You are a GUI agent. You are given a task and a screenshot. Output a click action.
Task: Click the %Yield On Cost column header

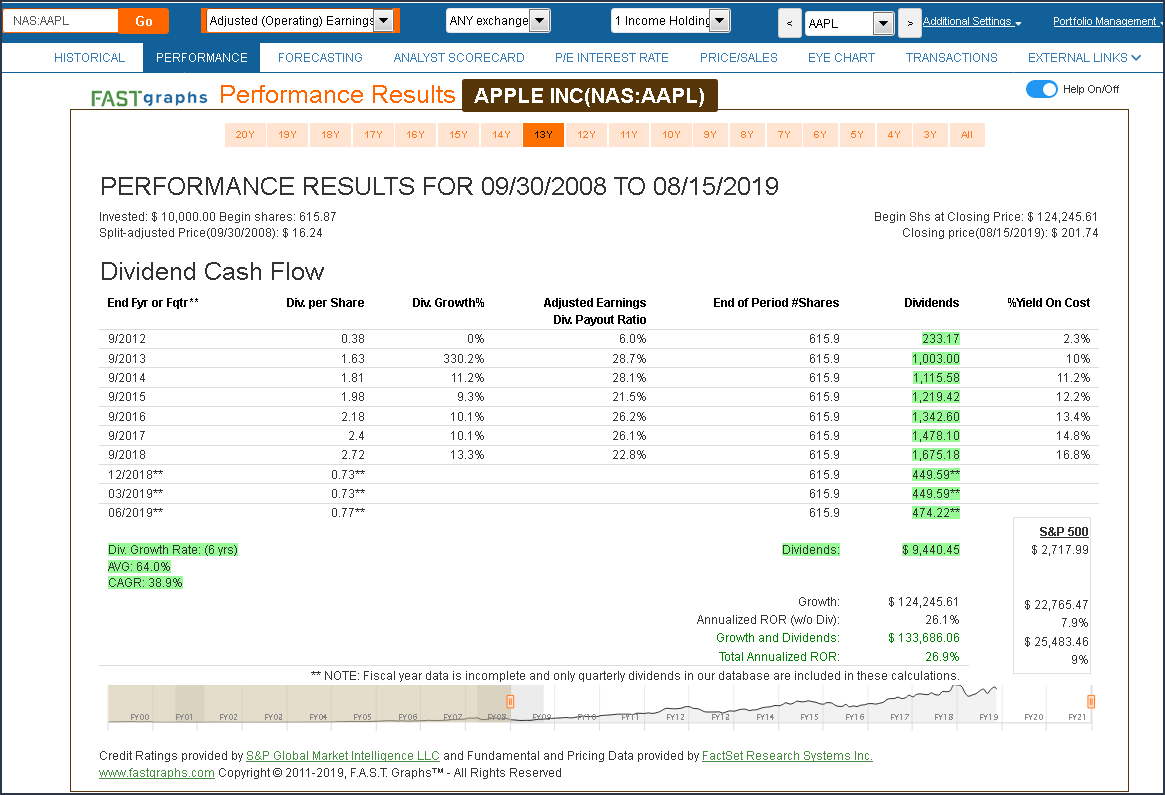tap(1048, 302)
